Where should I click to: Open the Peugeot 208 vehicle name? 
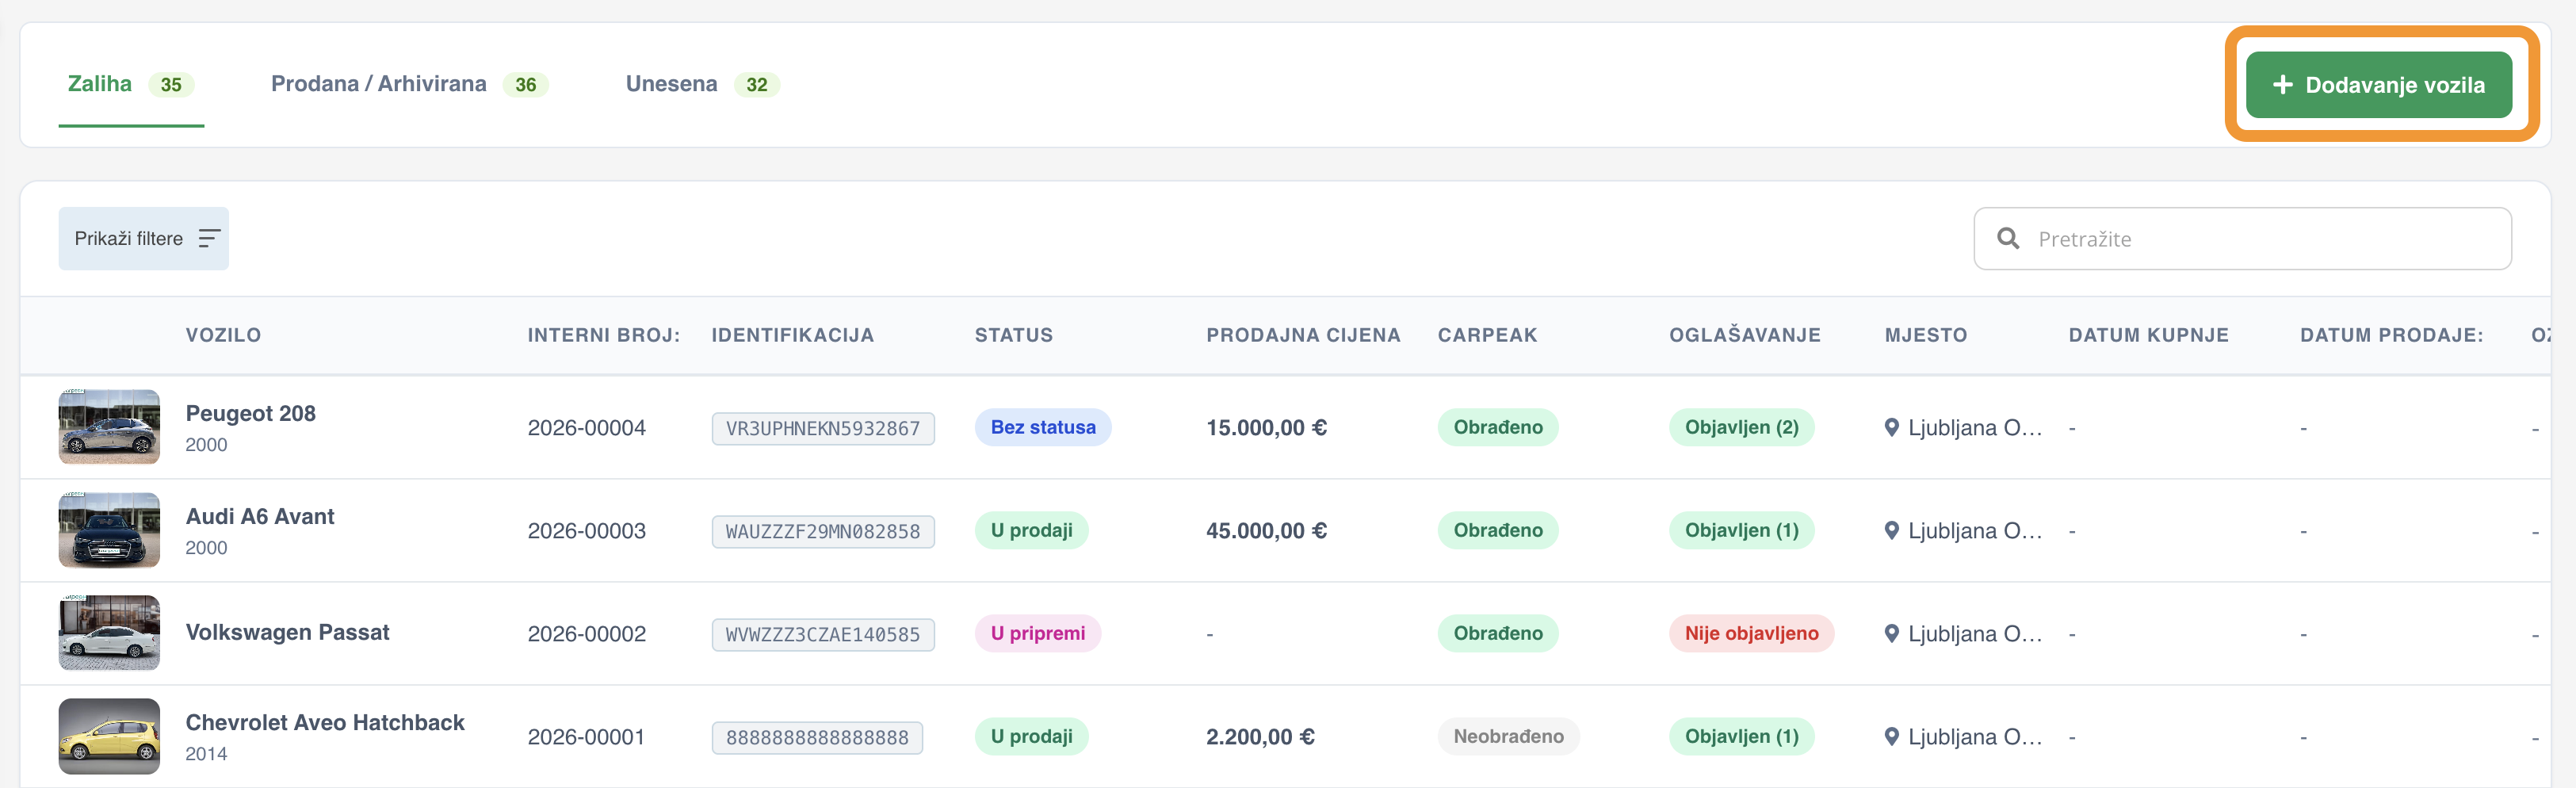tap(250, 414)
